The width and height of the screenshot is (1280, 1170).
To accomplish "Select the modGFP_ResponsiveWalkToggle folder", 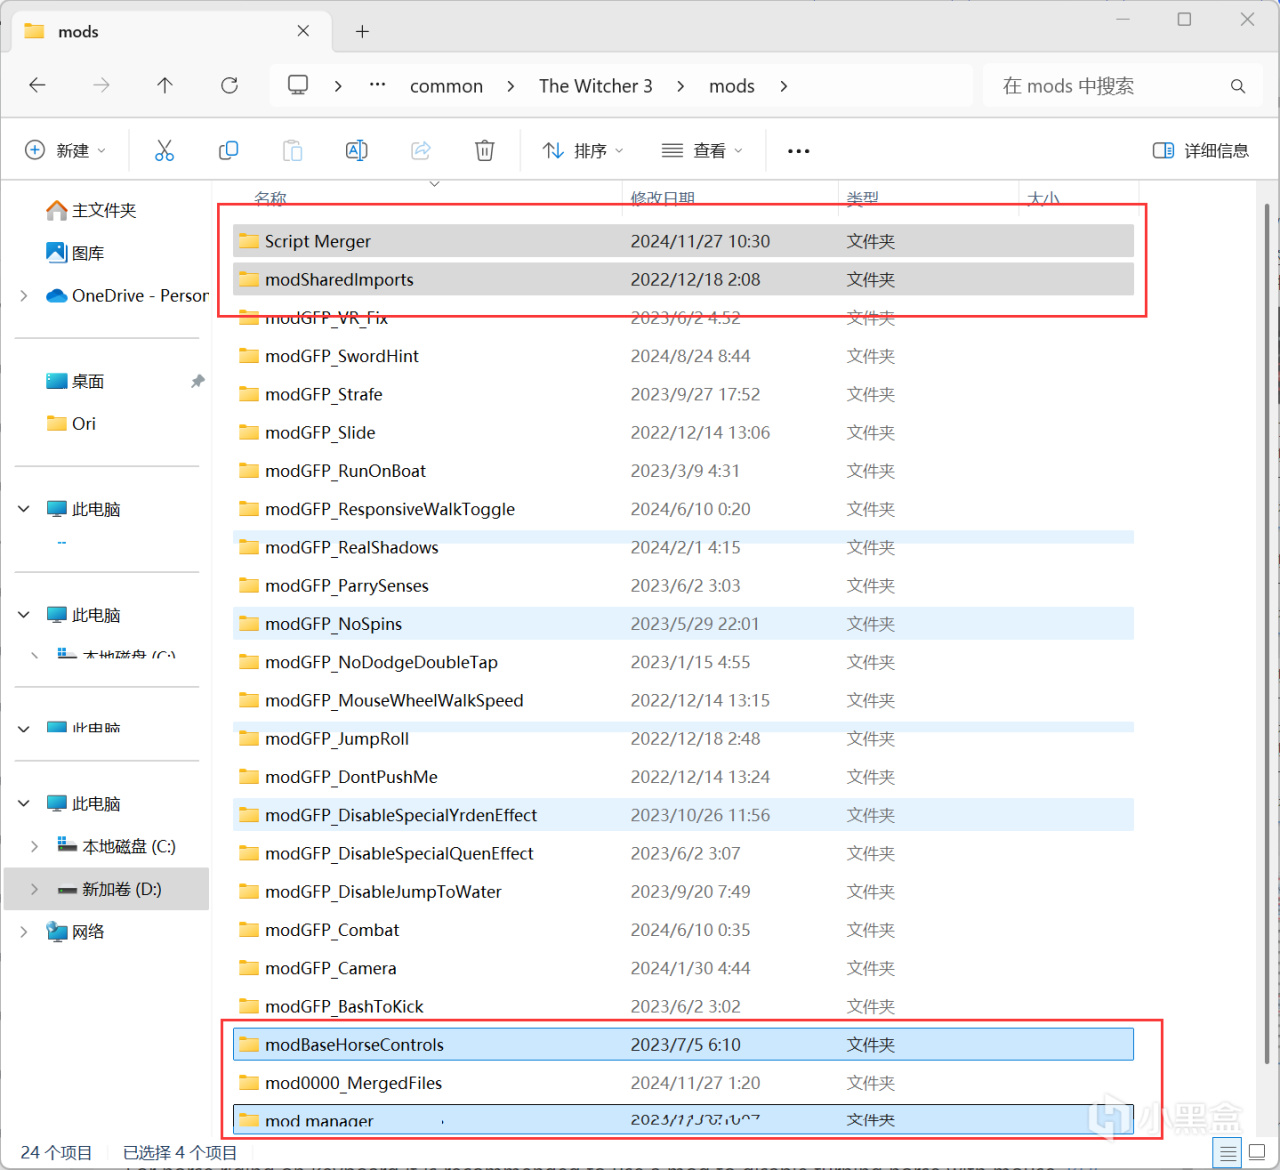I will coord(683,509).
